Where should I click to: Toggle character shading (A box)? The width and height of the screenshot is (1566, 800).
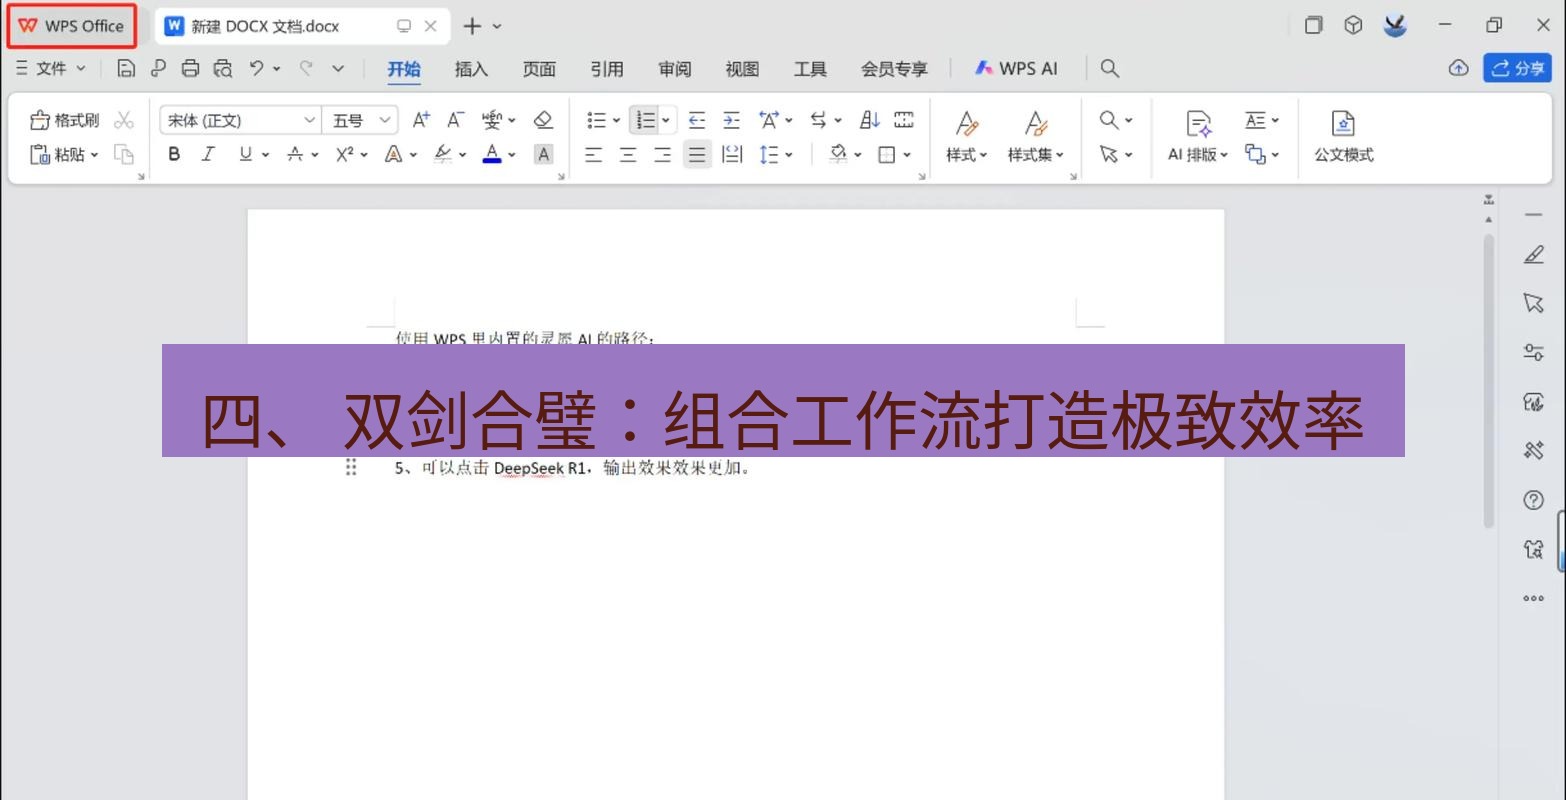click(543, 154)
